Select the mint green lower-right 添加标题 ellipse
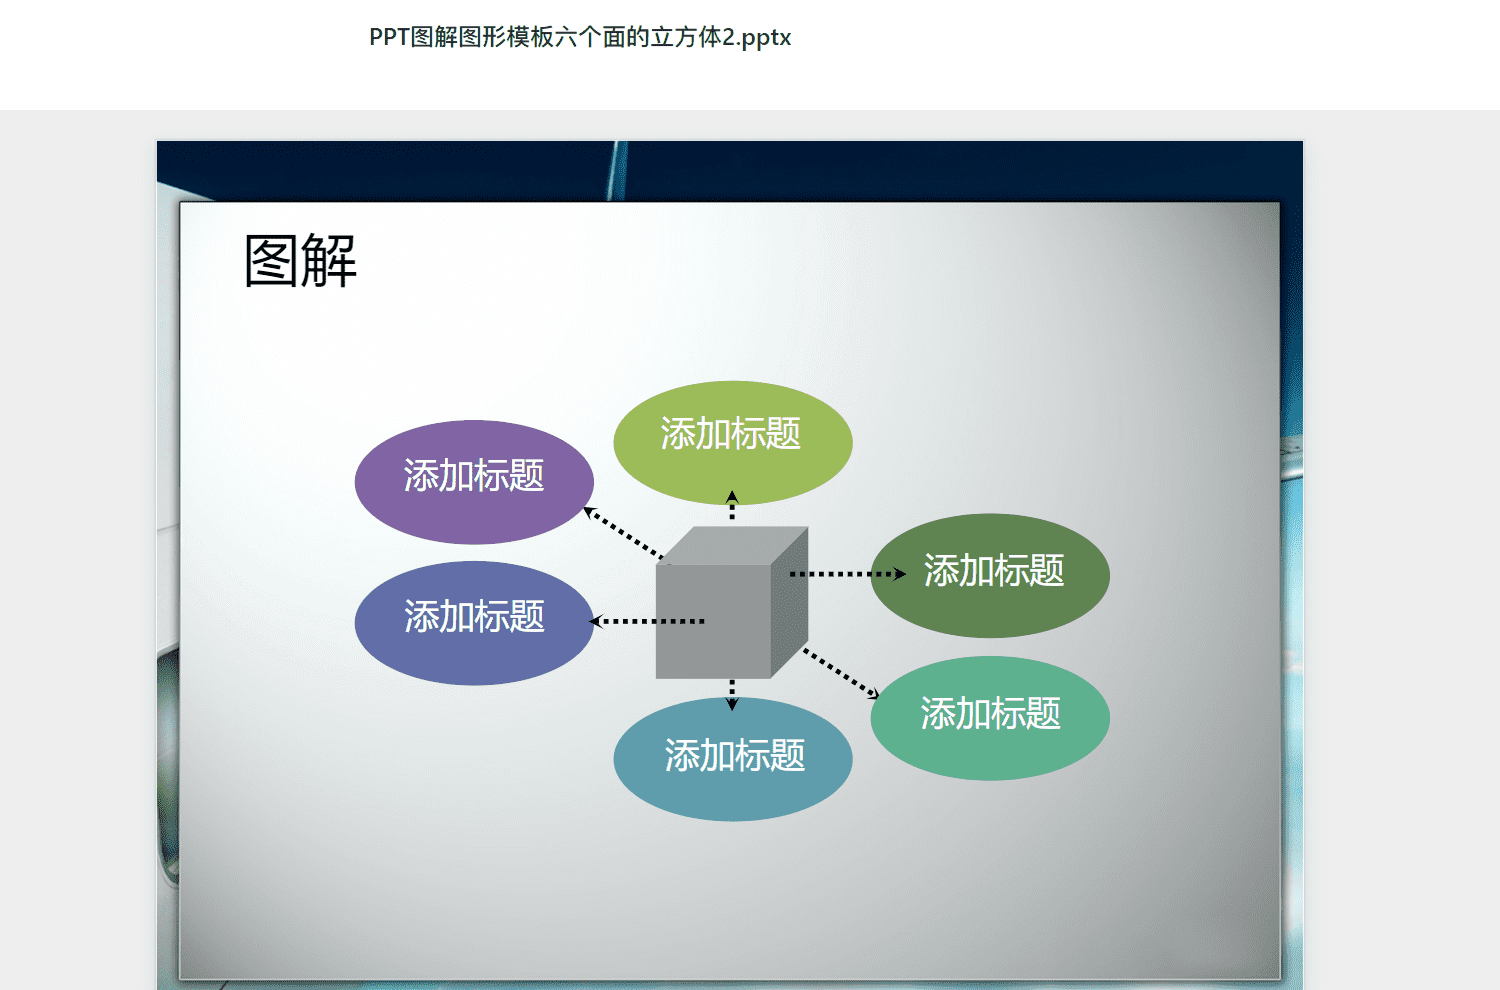This screenshot has width=1500, height=990. click(x=990, y=718)
